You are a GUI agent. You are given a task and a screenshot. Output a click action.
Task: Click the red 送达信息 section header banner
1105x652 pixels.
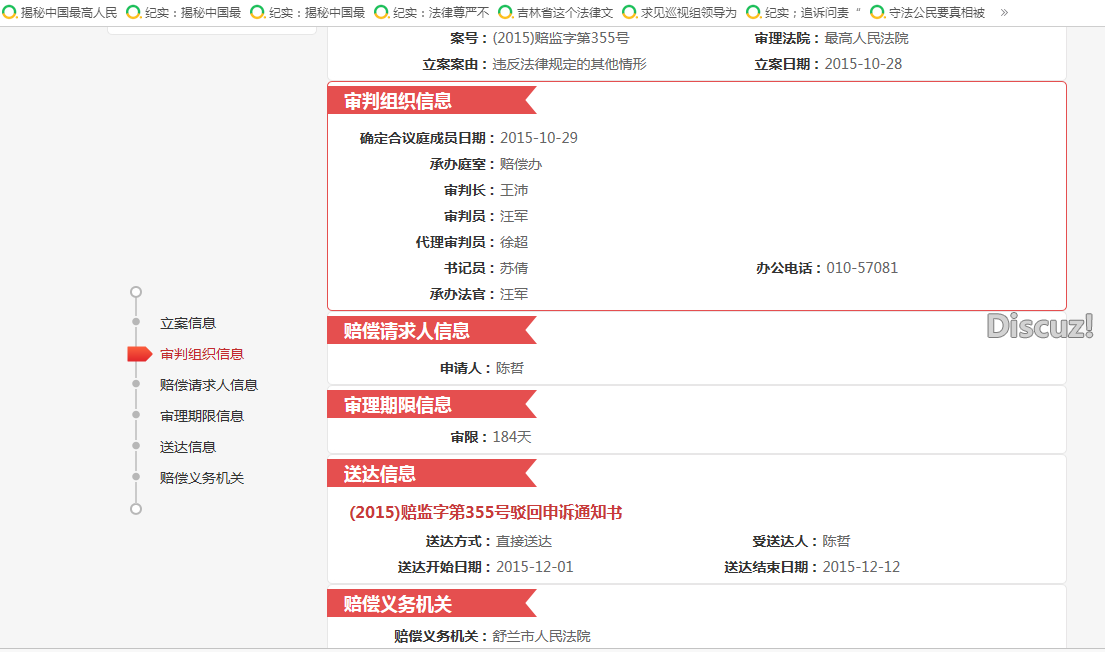pyautogui.click(x=431, y=474)
